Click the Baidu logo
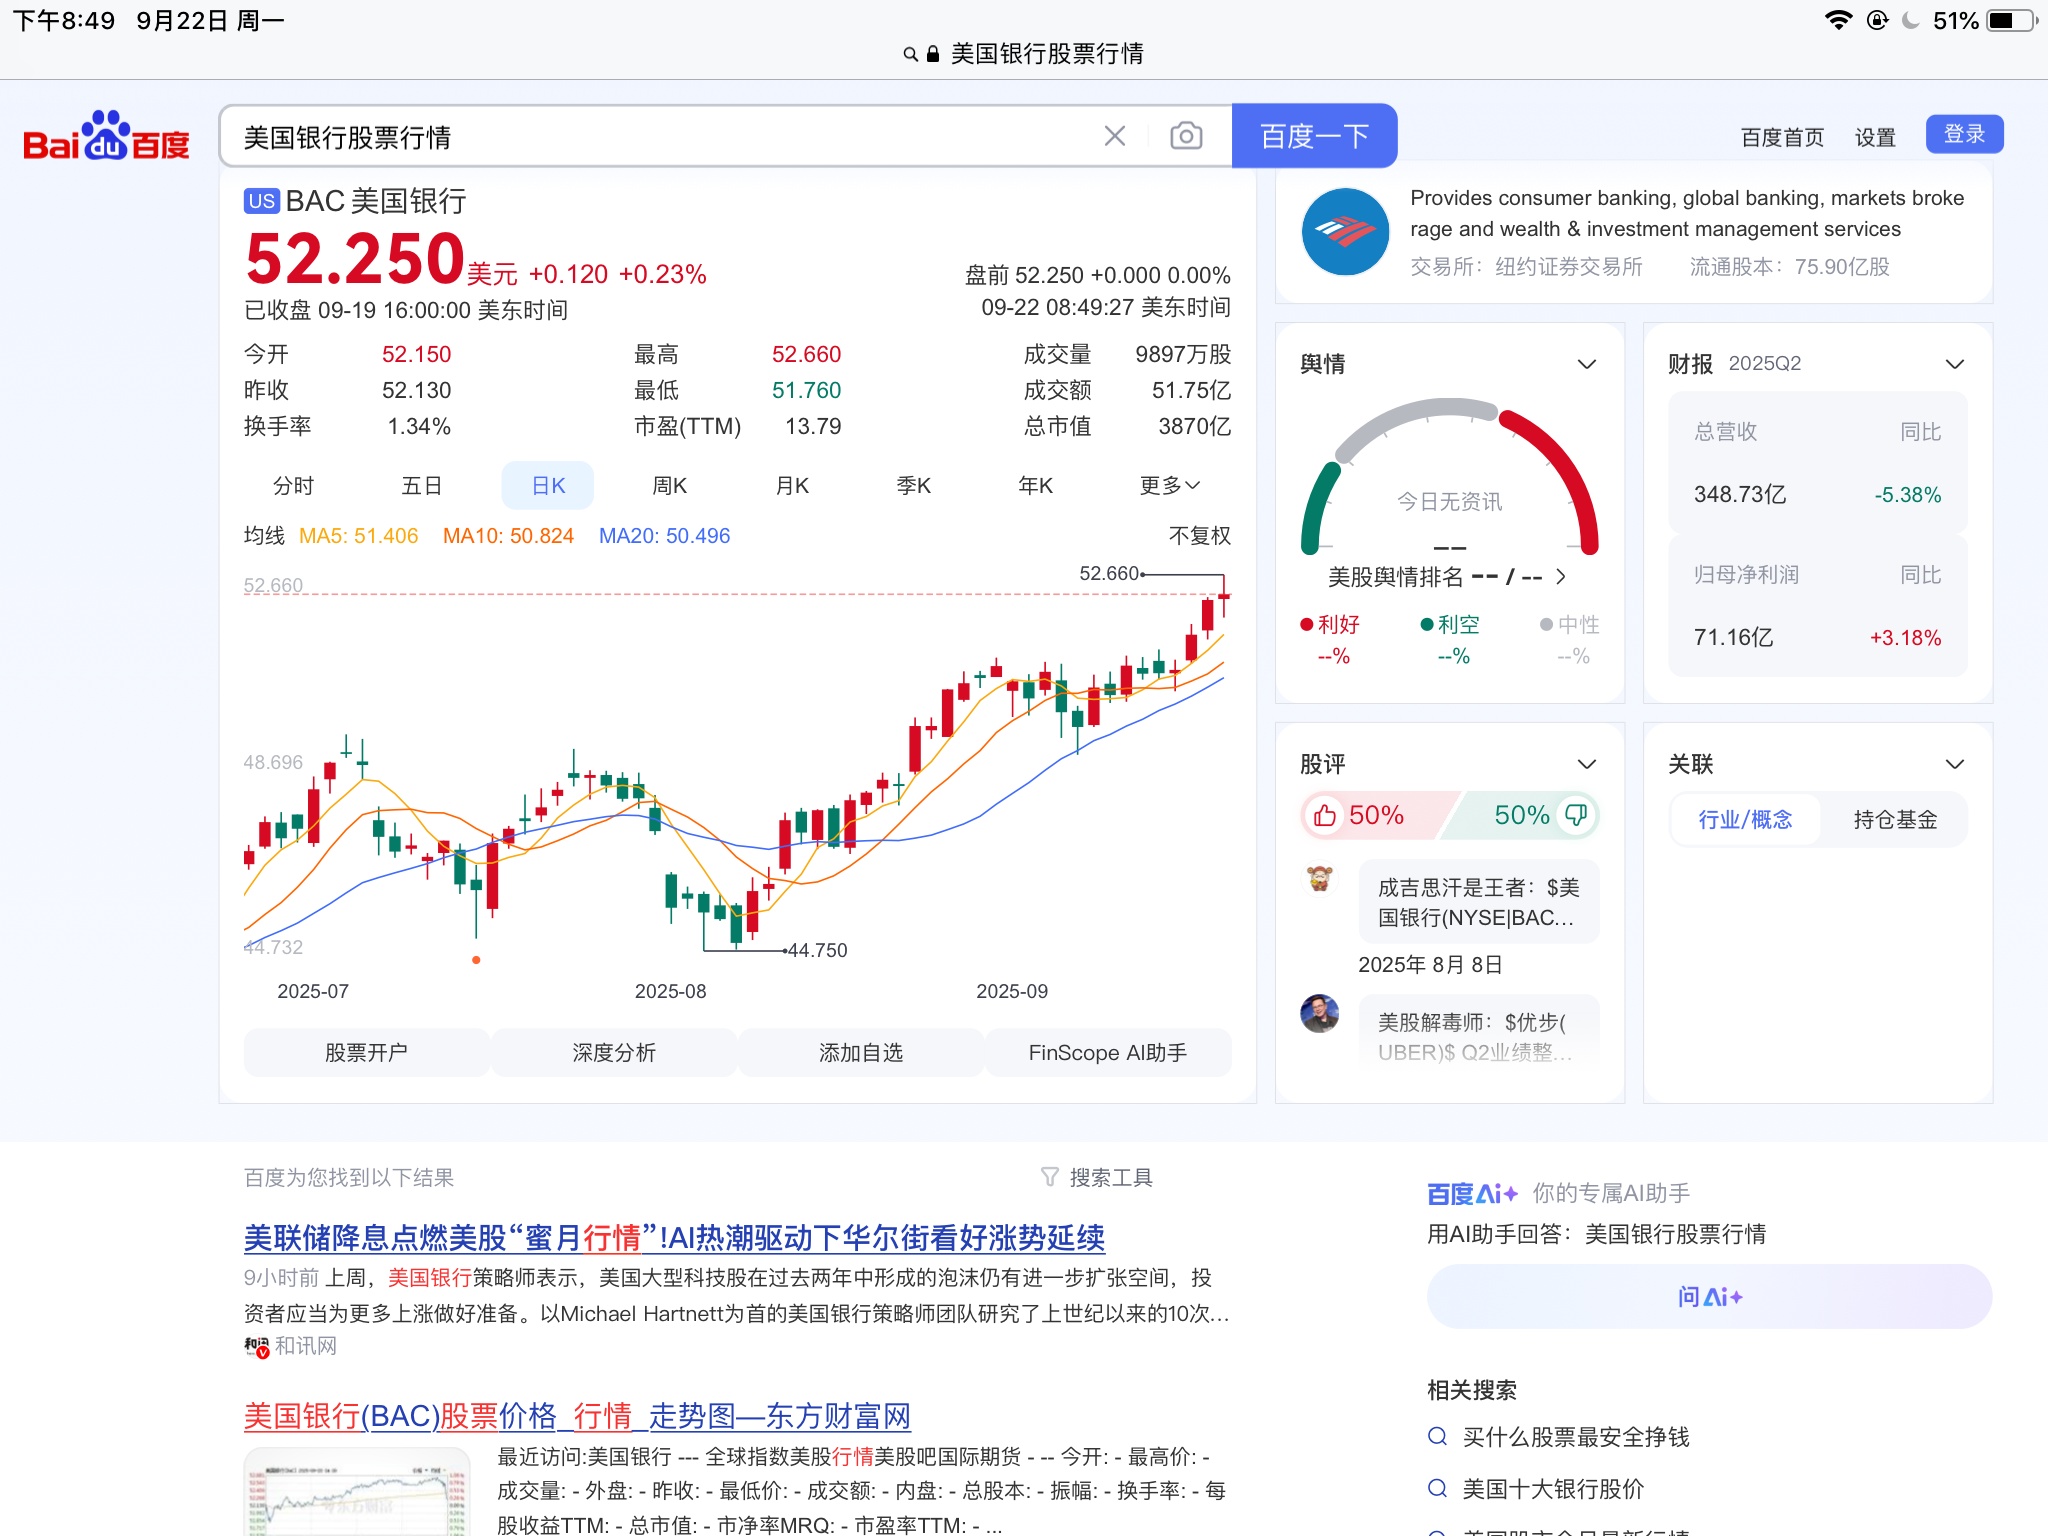The image size is (2048, 1536). pyautogui.click(x=106, y=137)
